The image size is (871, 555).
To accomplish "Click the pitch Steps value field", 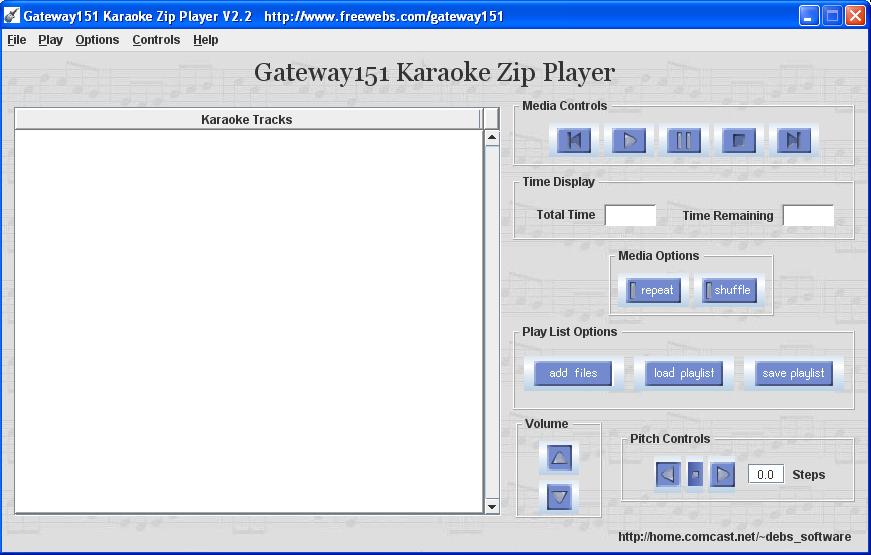I will click(x=765, y=474).
